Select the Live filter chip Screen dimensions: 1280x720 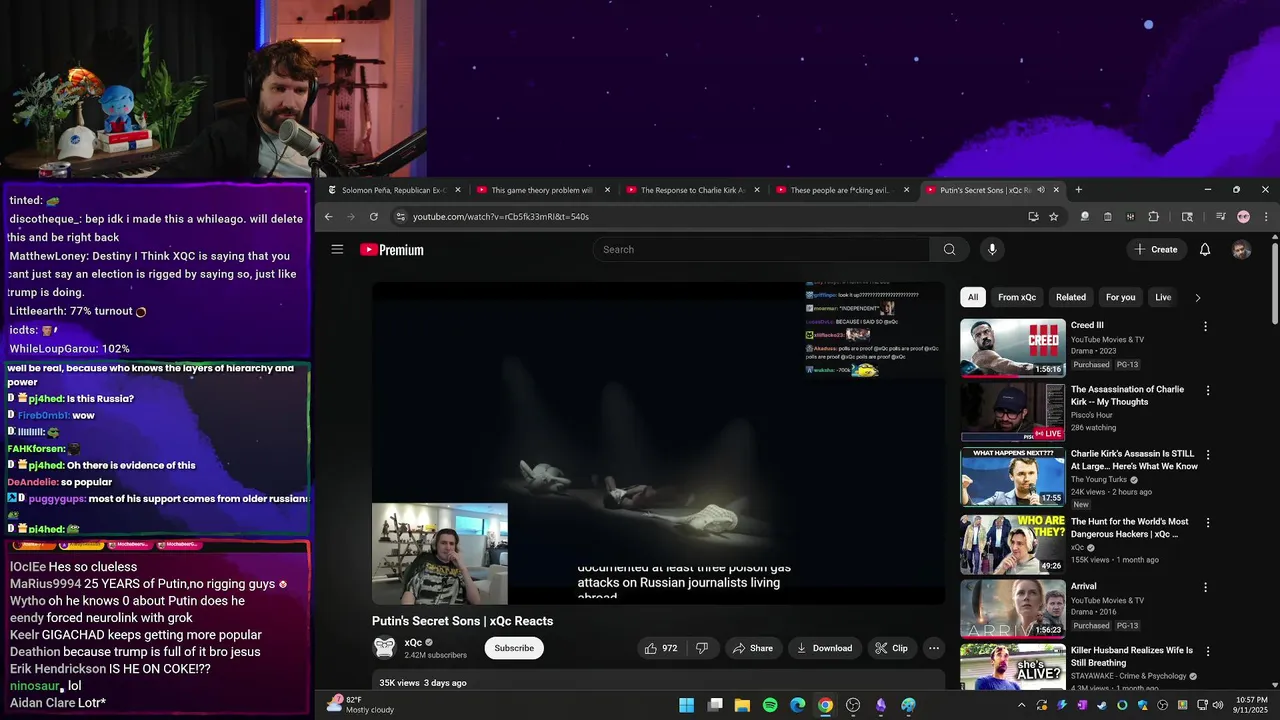coord(1163,297)
